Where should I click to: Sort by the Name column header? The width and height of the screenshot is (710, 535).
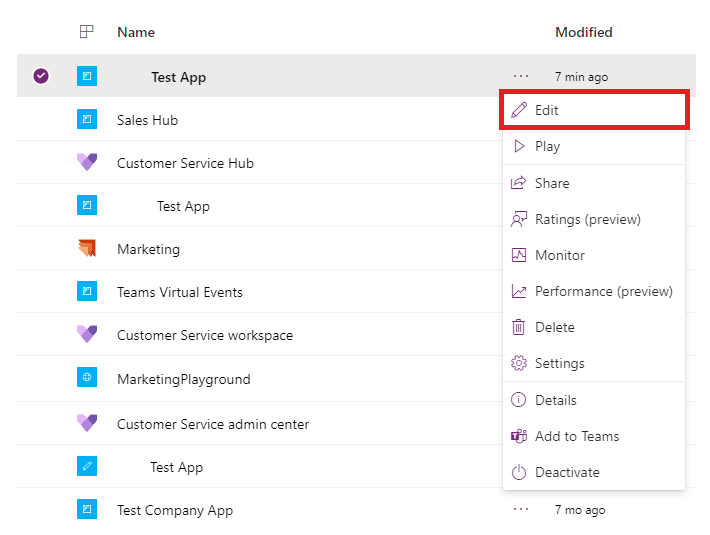click(136, 32)
